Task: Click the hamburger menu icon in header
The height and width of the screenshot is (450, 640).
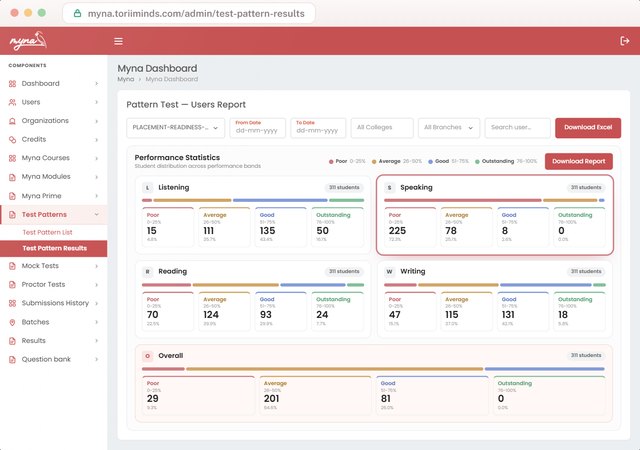Action: click(x=118, y=41)
